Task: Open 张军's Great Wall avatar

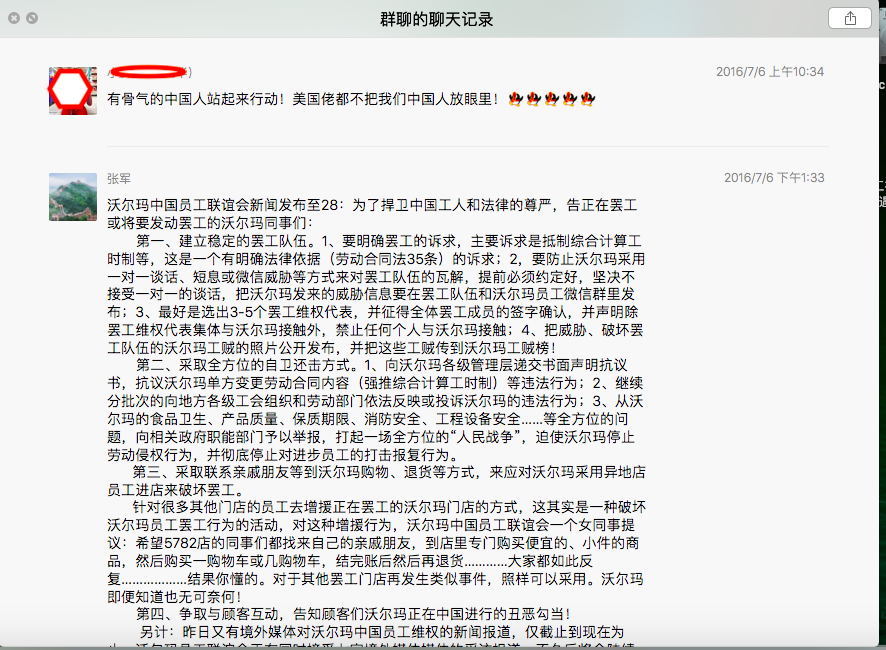Action: click(x=73, y=197)
